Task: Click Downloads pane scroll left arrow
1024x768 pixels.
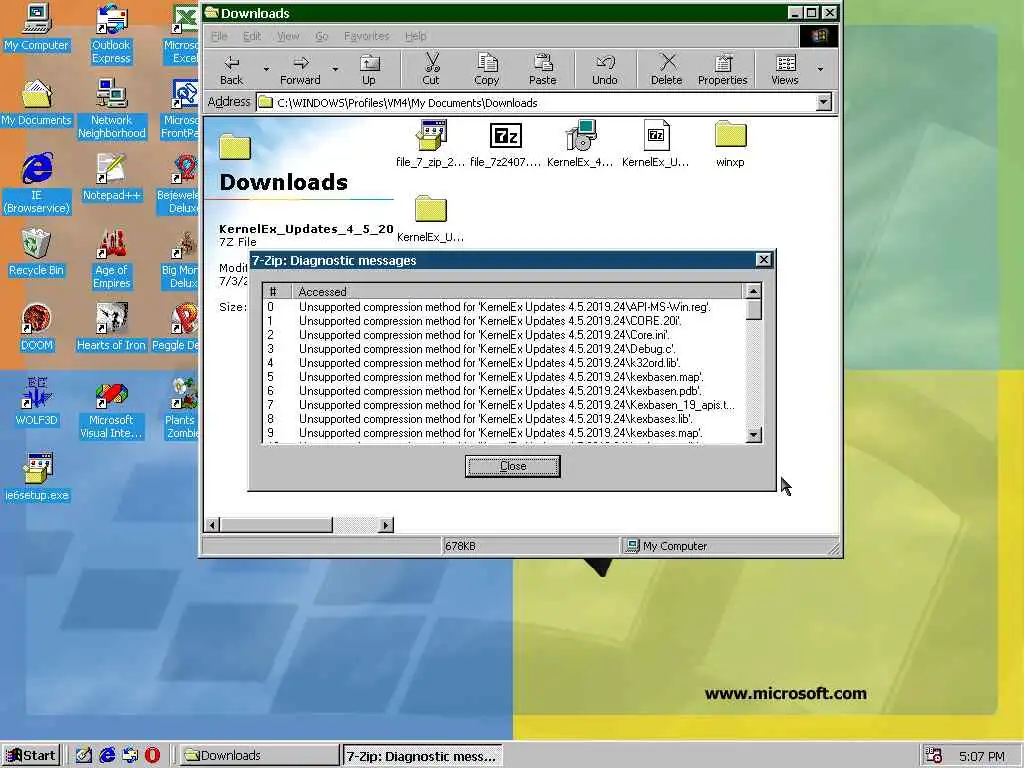Action: pyautogui.click(x=212, y=524)
